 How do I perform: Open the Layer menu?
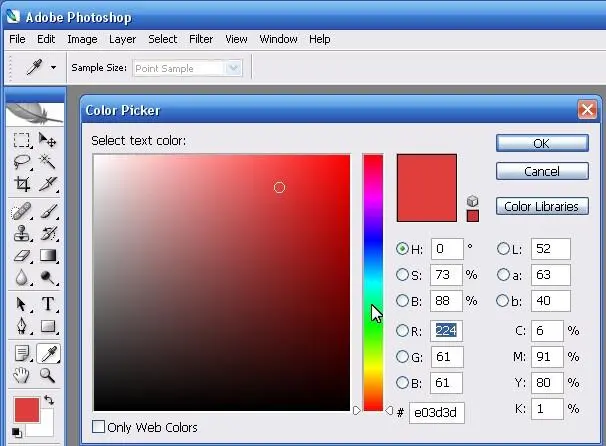(123, 39)
